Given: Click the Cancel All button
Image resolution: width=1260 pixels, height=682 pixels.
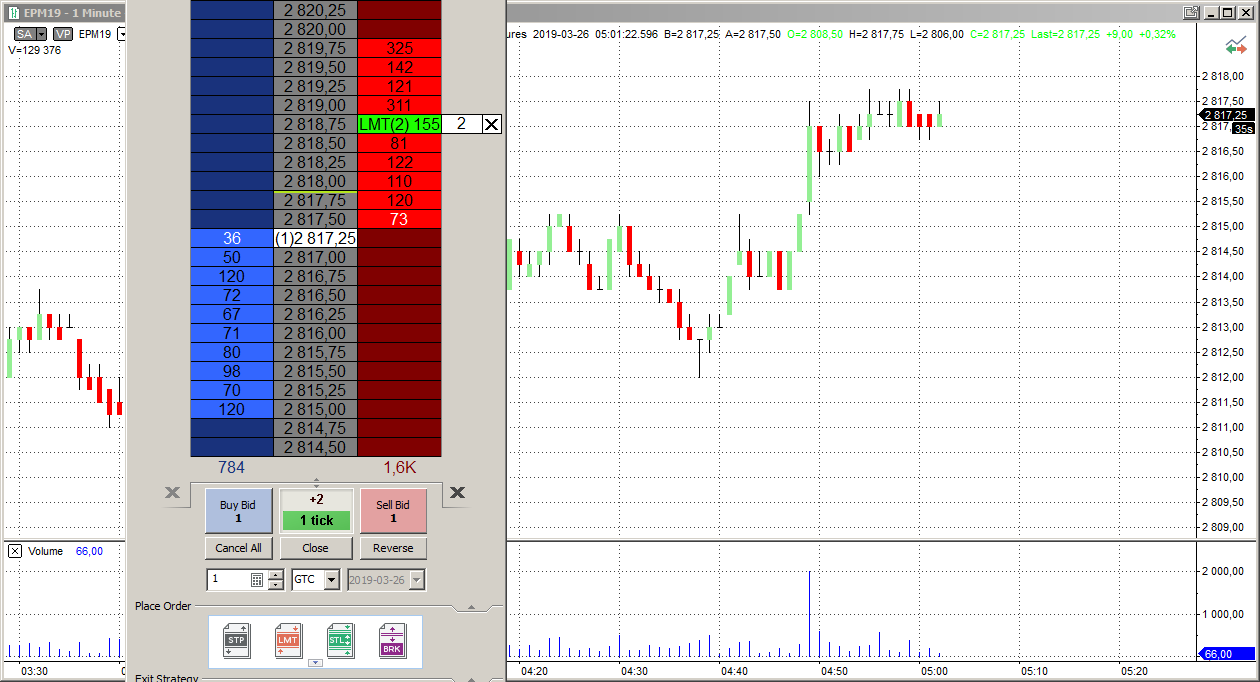Looking at the screenshot, I should (x=238, y=548).
